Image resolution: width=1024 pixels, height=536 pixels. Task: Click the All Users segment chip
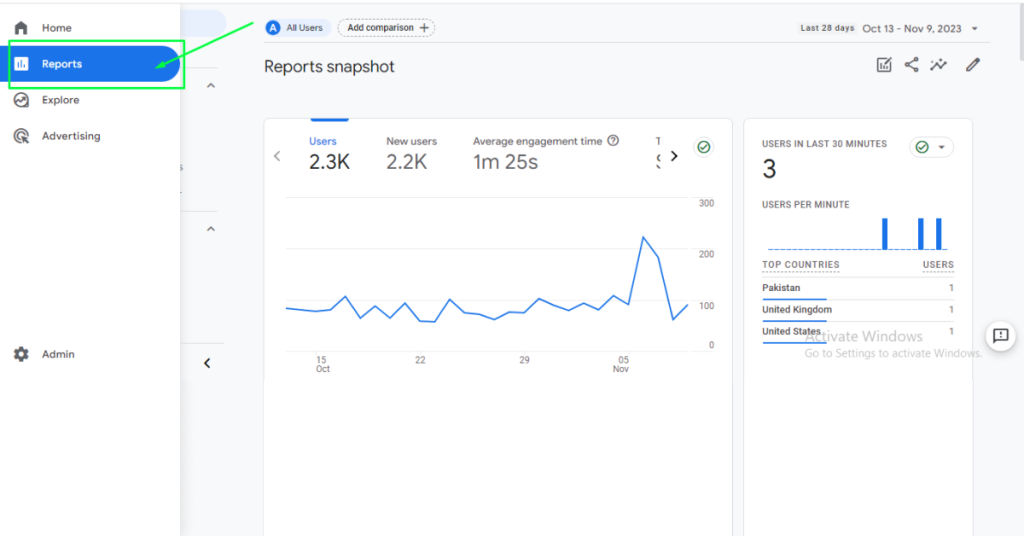click(x=297, y=28)
